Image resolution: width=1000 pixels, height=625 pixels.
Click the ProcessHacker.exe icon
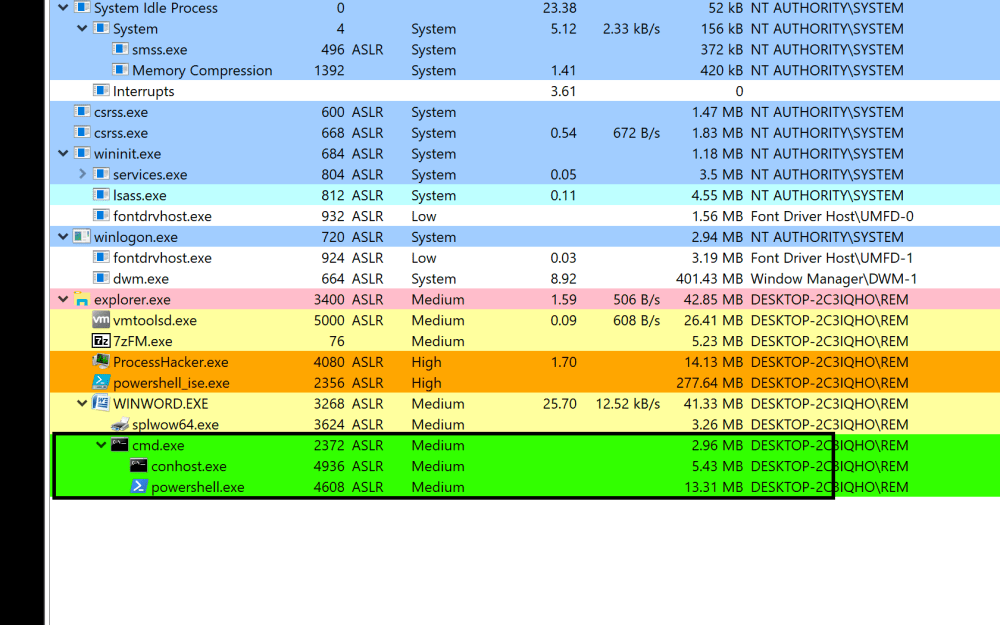[101, 362]
